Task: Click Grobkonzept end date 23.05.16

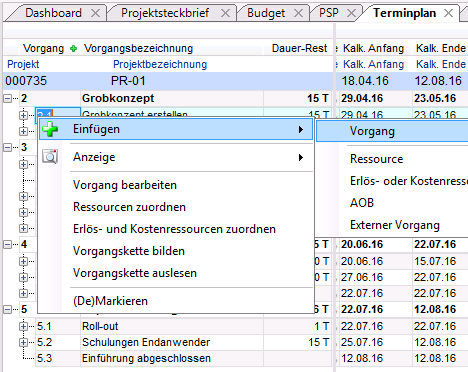Action: click(x=435, y=98)
